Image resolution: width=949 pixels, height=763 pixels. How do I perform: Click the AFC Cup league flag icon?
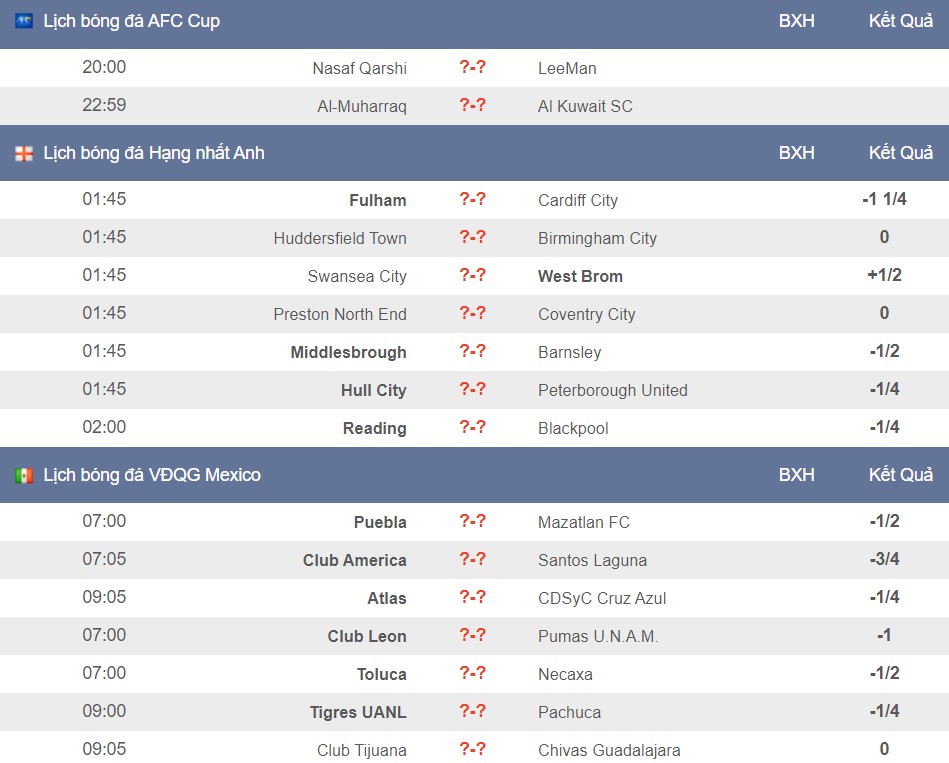[24, 21]
